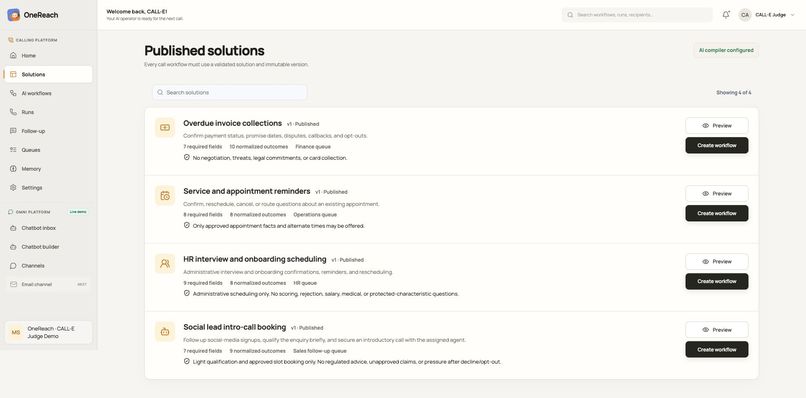806x398 pixels.
Task: Select the Solutions sidebar item
Action: [48, 75]
